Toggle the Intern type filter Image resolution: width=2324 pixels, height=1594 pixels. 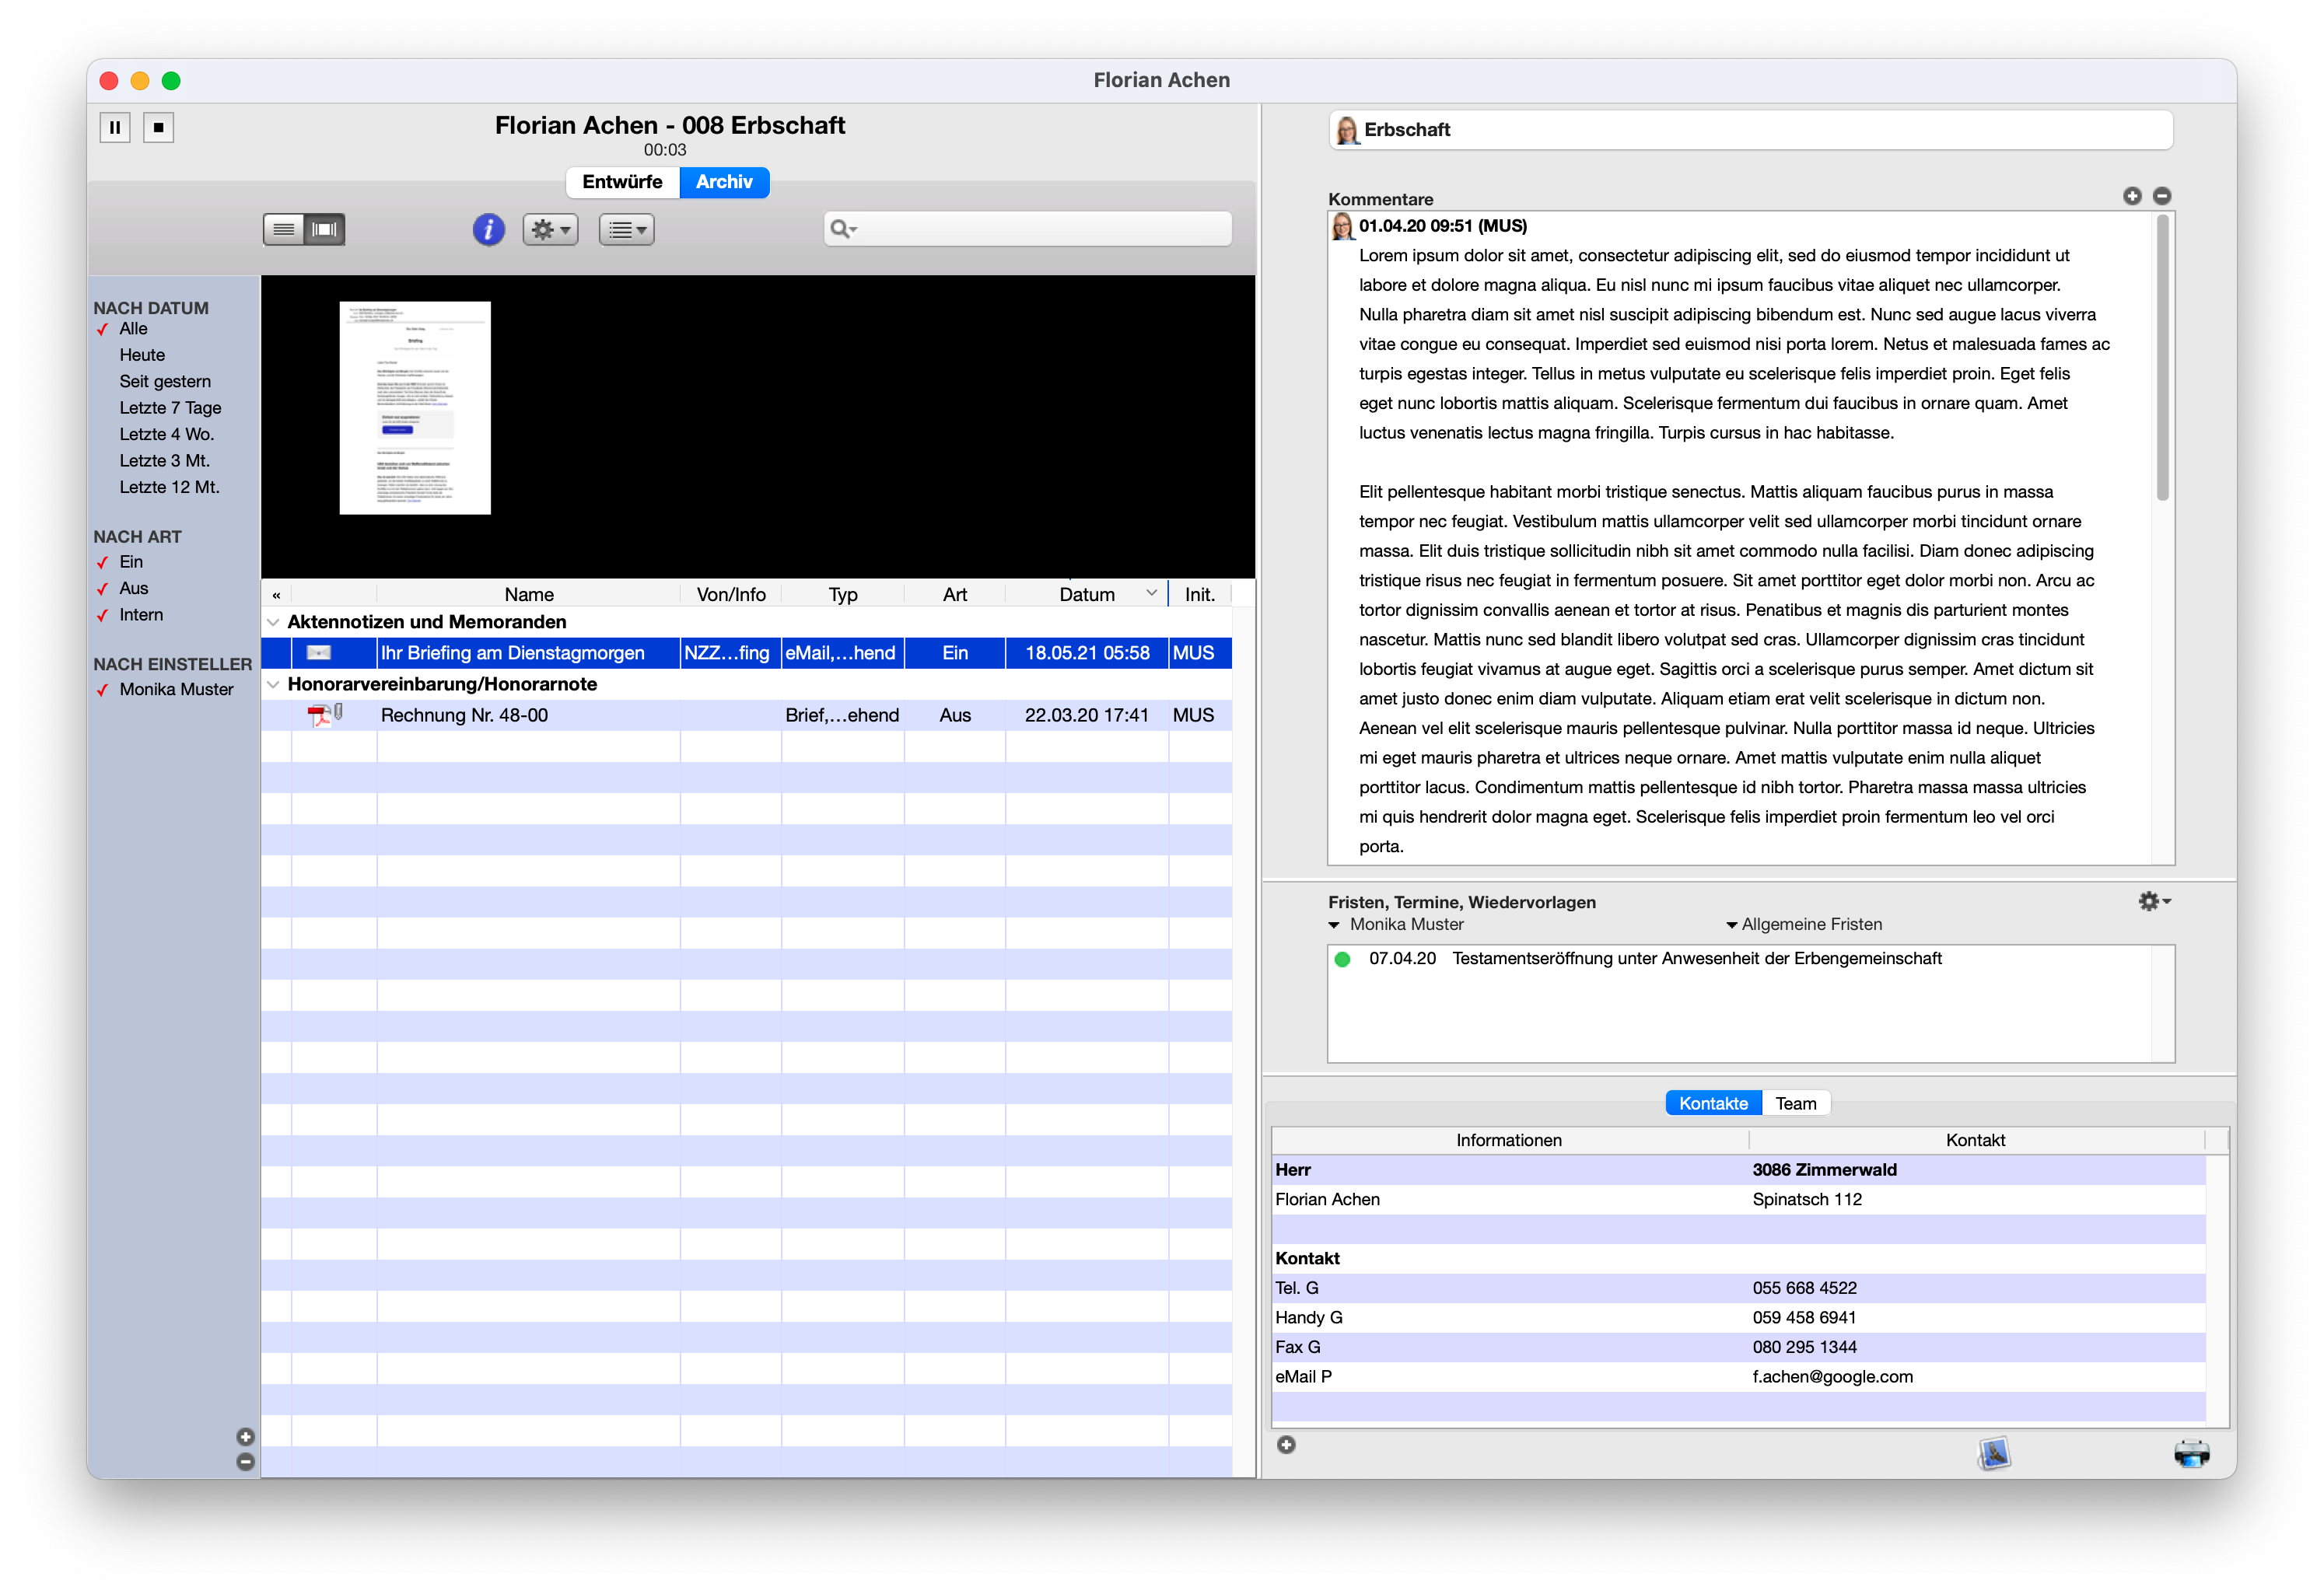tap(141, 615)
